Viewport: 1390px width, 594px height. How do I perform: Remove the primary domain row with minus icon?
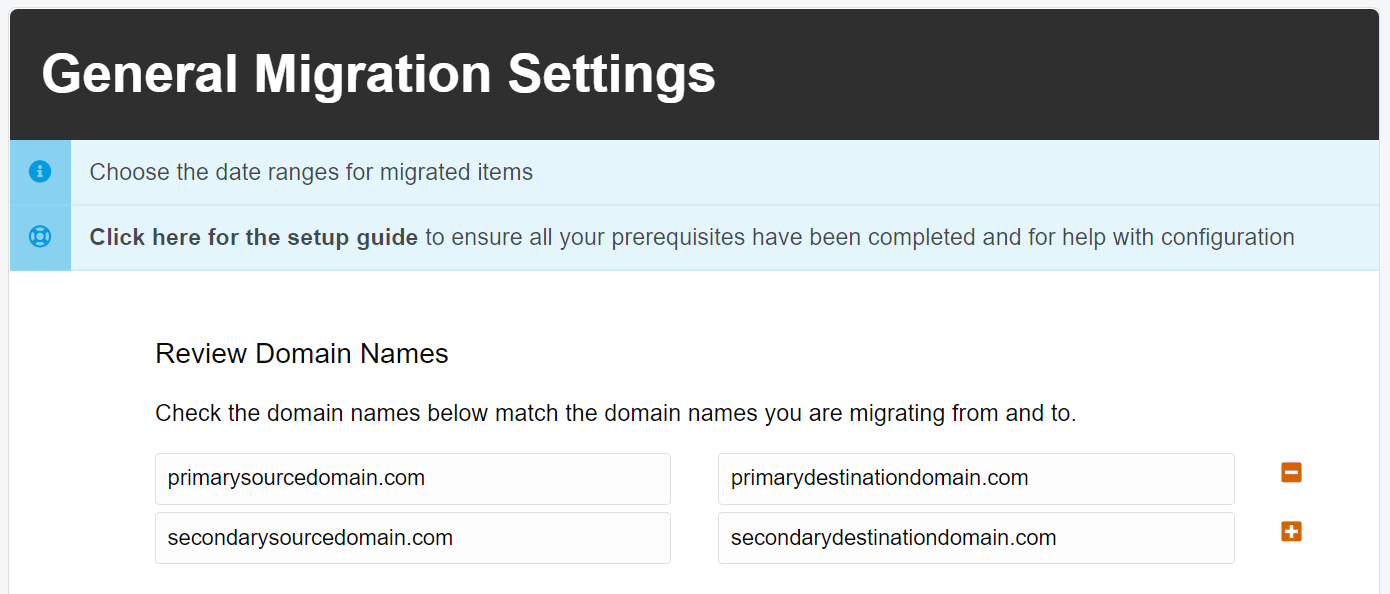point(1291,473)
